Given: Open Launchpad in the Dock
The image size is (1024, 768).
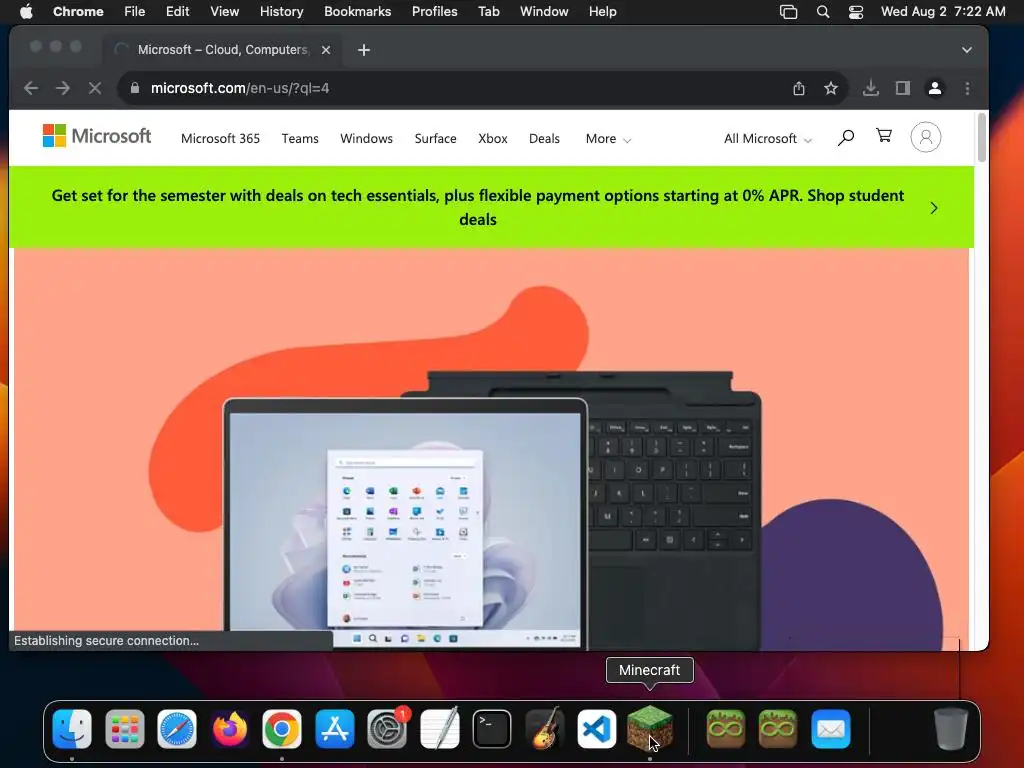Looking at the screenshot, I should click(125, 729).
